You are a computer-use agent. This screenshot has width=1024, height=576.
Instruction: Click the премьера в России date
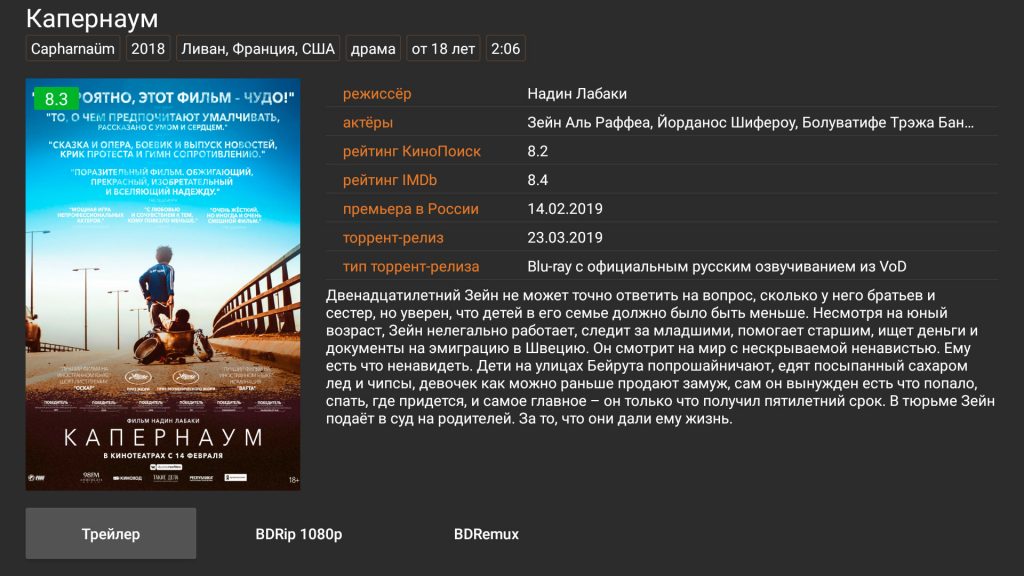tap(565, 208)
